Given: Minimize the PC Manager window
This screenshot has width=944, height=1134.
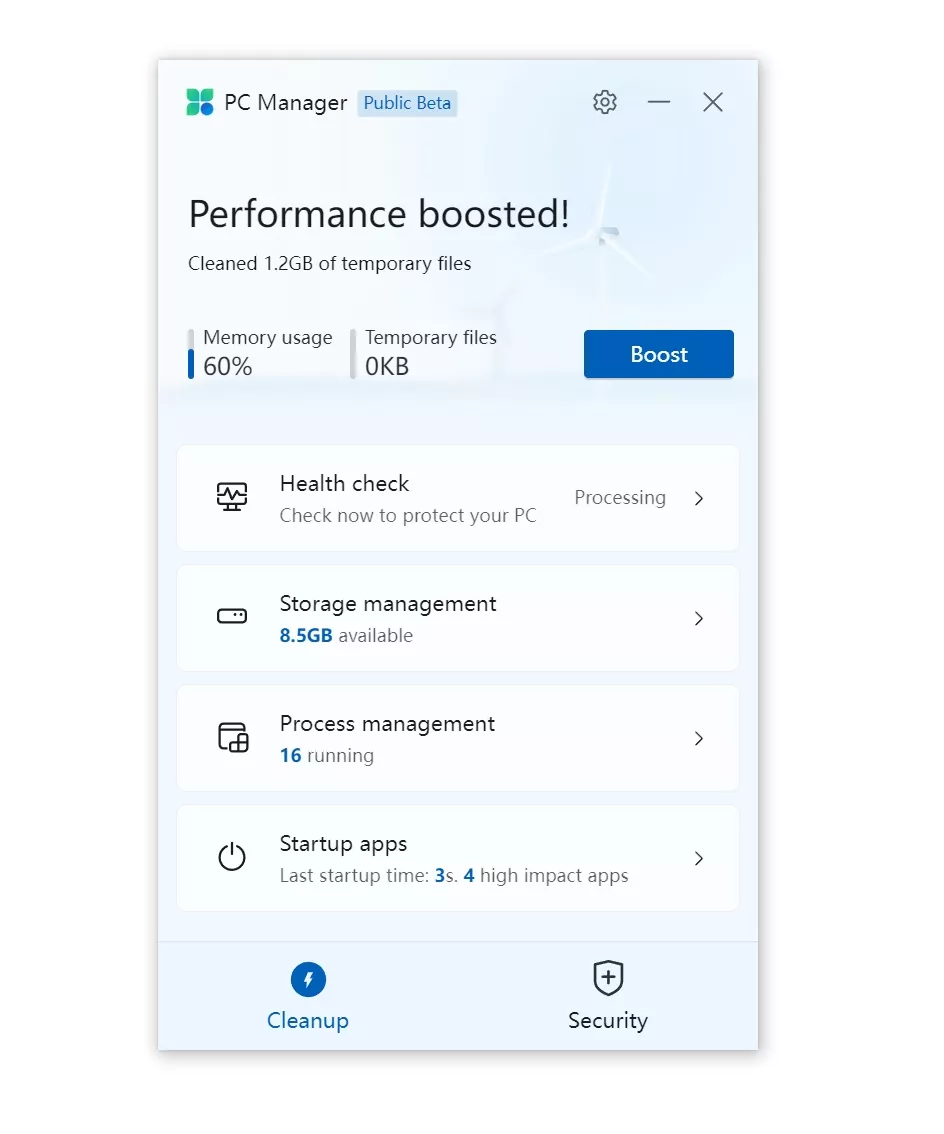Looking at the screenshot, I should (x=659, y=102).
